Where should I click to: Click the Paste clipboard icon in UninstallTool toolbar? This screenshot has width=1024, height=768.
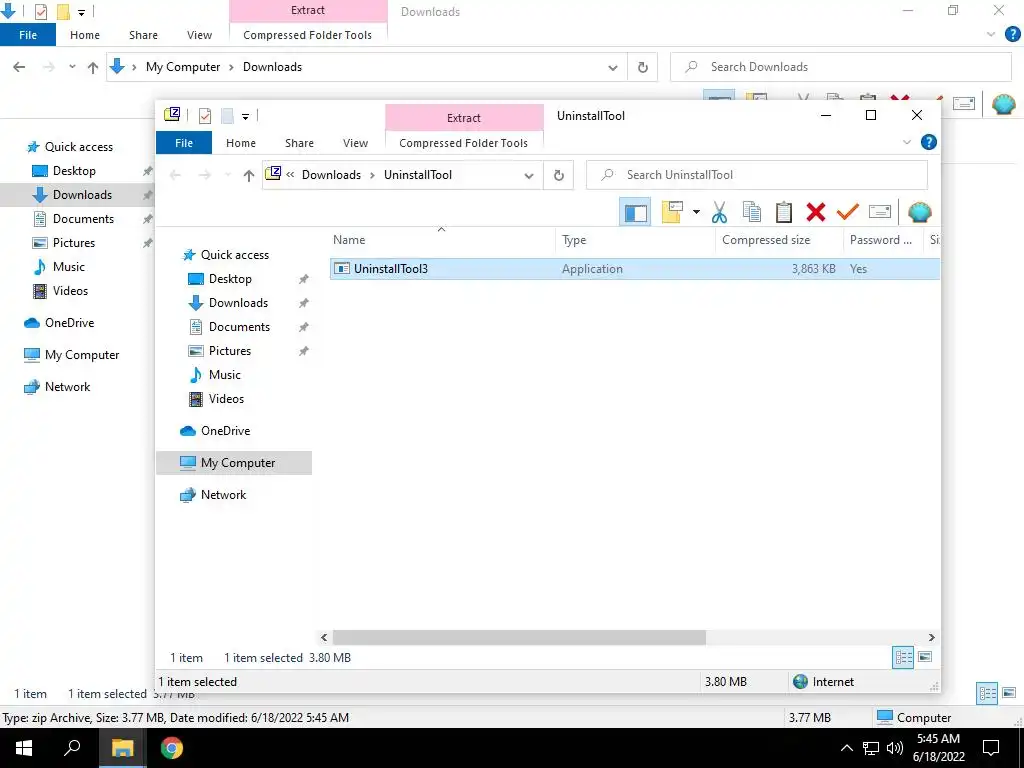pyautogui.click(x=784, y=212)
